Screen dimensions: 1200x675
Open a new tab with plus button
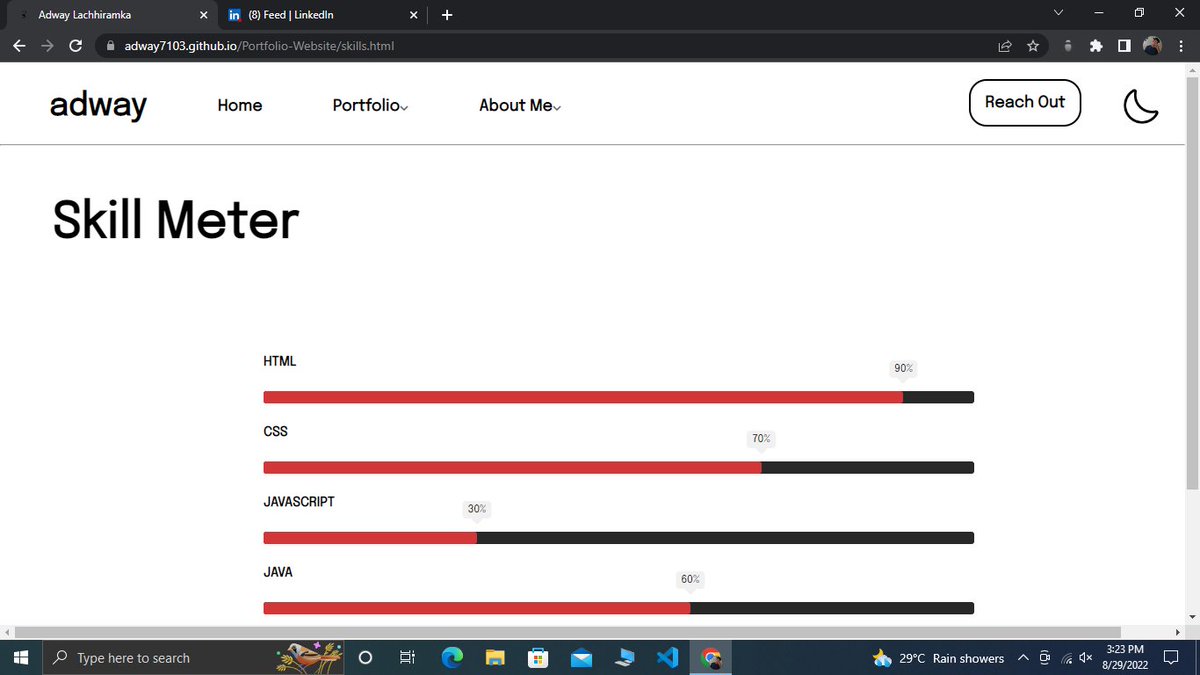[447, 15]
